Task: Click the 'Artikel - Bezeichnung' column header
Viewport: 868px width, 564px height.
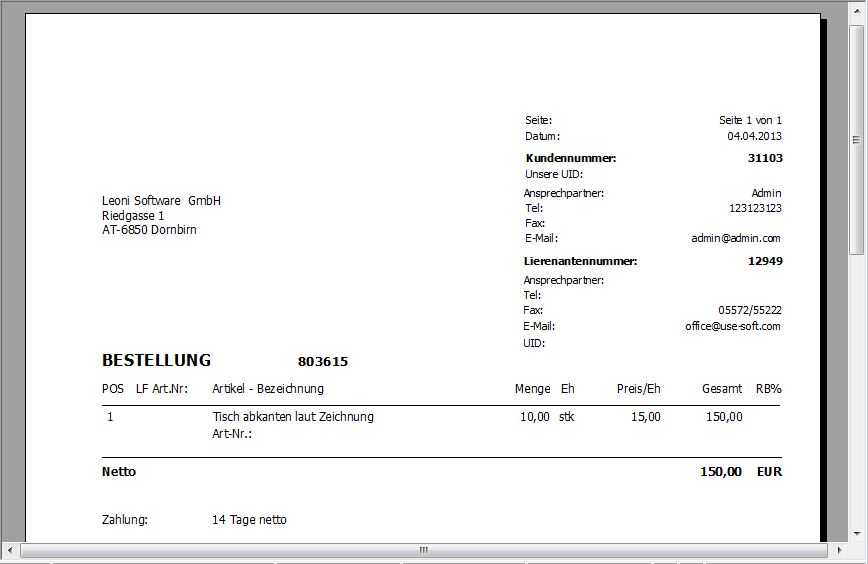Action: 267,389
